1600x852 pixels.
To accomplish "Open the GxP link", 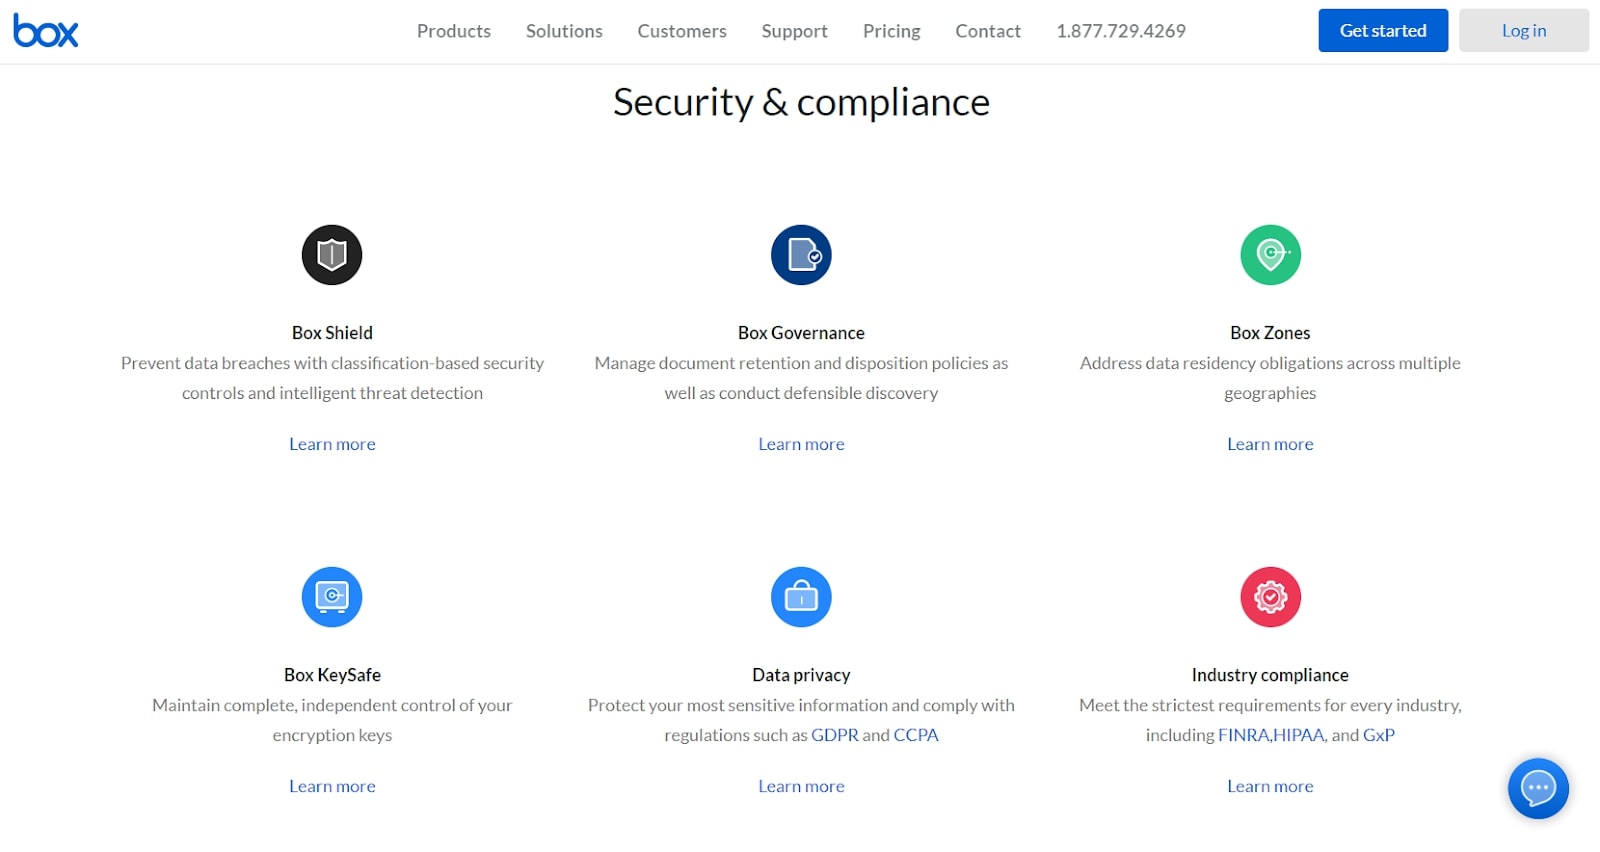I will point(1379,735).
